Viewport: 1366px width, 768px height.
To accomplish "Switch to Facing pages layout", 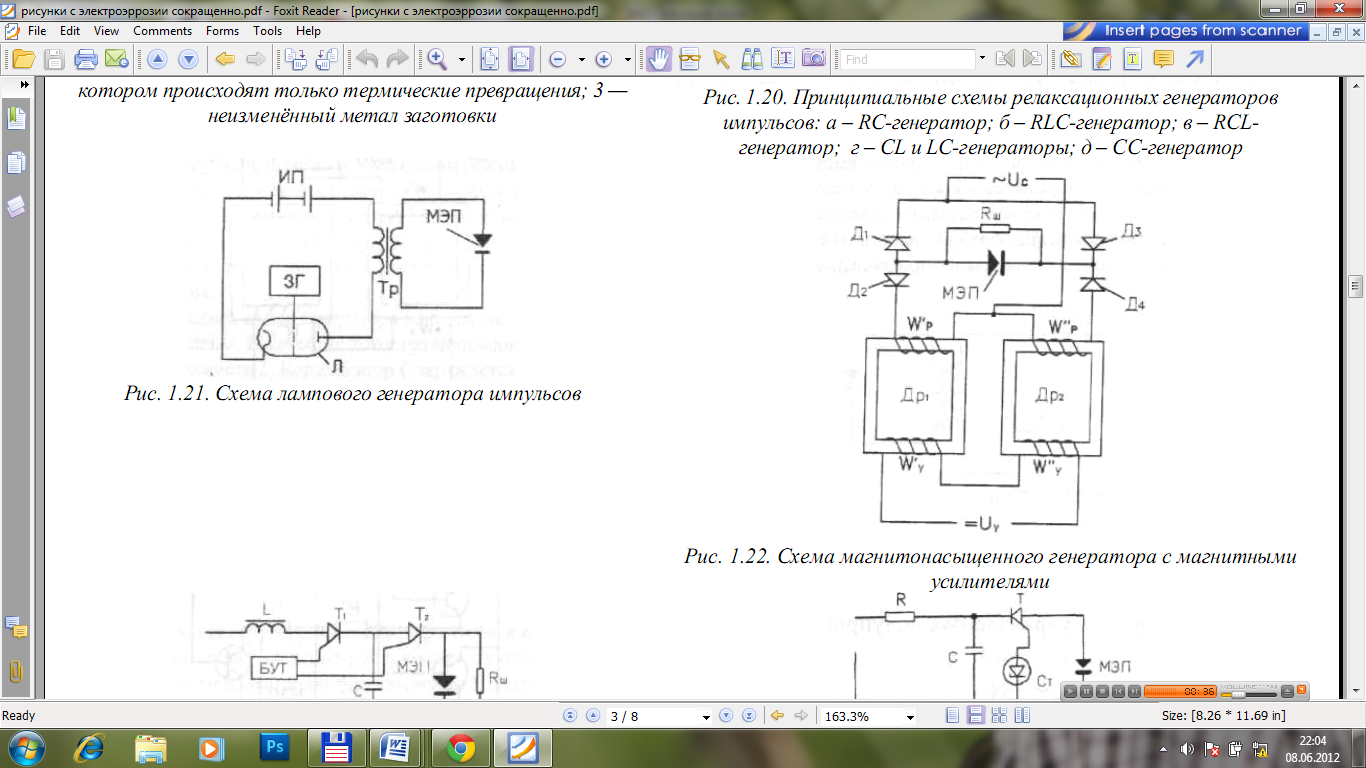I will coord(1021,716).
